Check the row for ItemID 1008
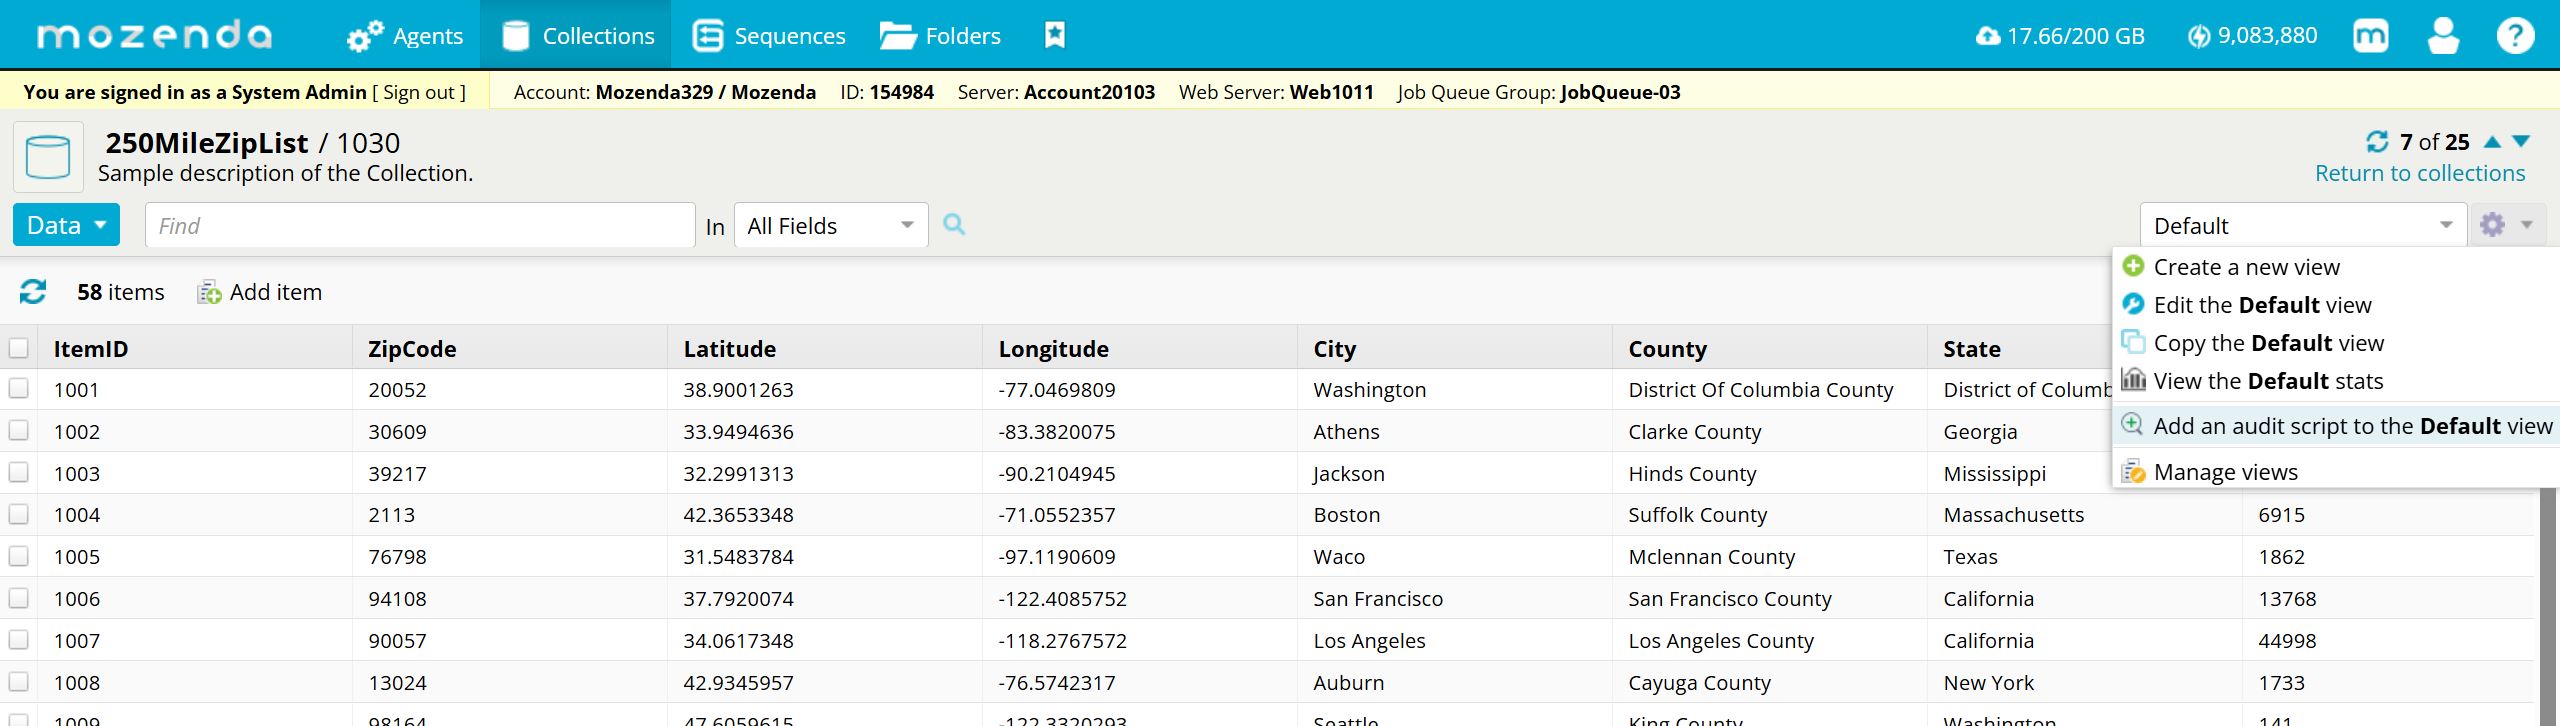The image size is (2560, 726). tap(18, 682)
